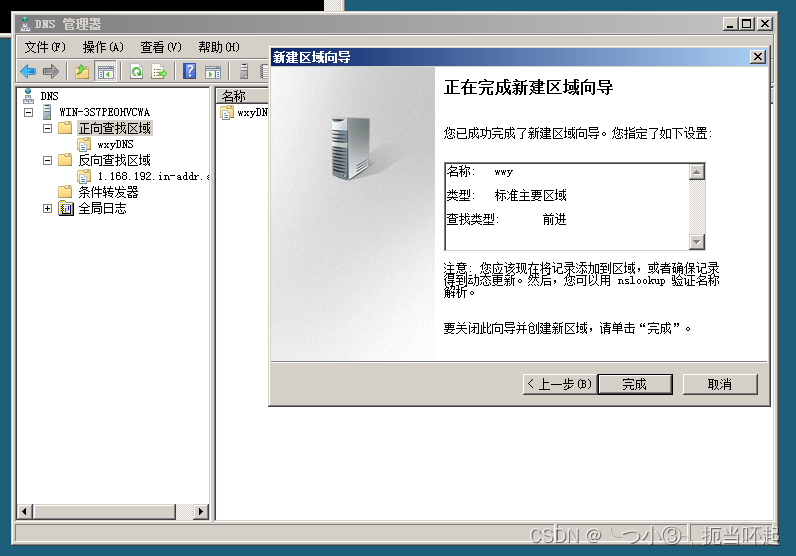The image size is (796, 556).
Task: Click the 标准主要区域 text in summary box
Action: 530,195
